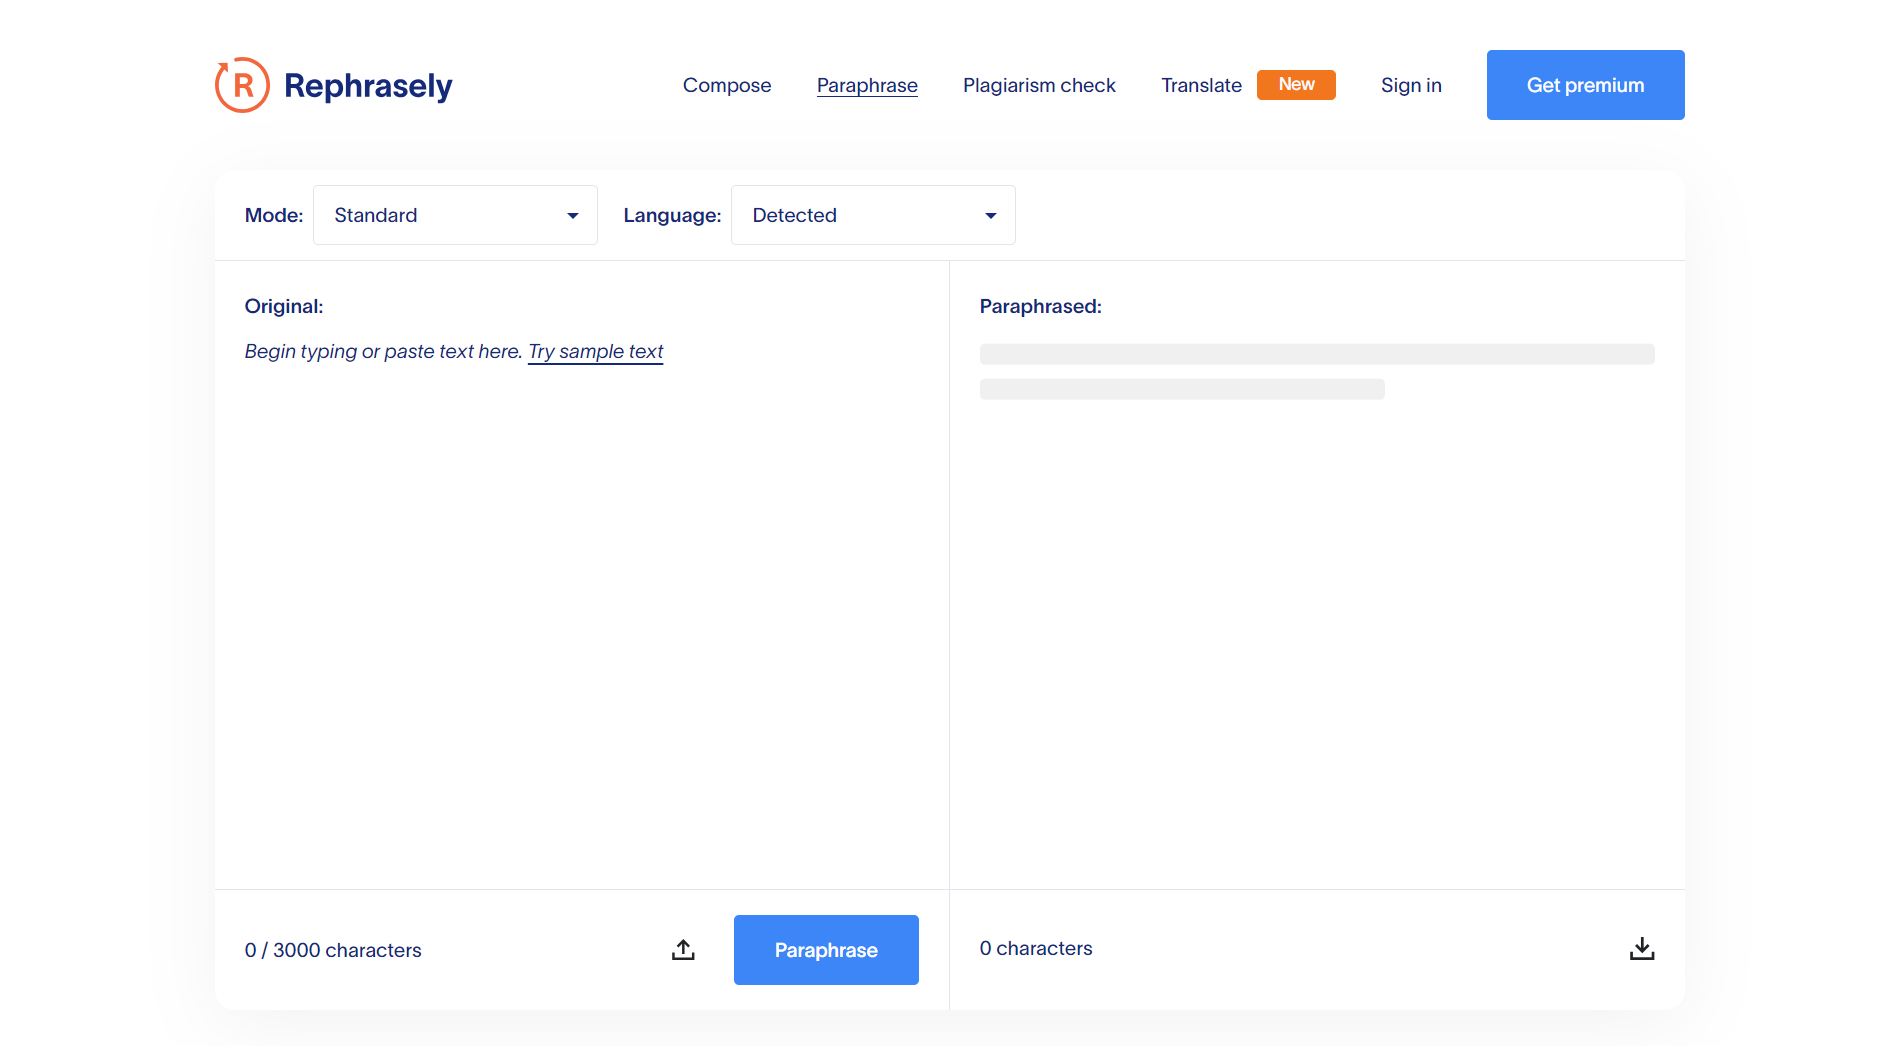Click the blue Paraphrase button
The width and height of the screenshot is (1895, 1046).
[x=826, y=950]
